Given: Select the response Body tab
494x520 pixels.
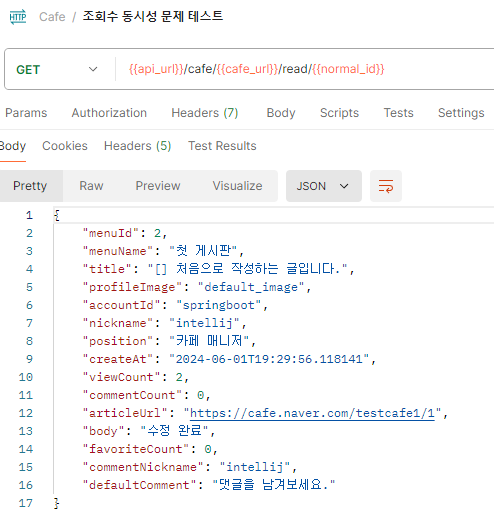Looking at the screenshot, I should [x=13, y=146].
